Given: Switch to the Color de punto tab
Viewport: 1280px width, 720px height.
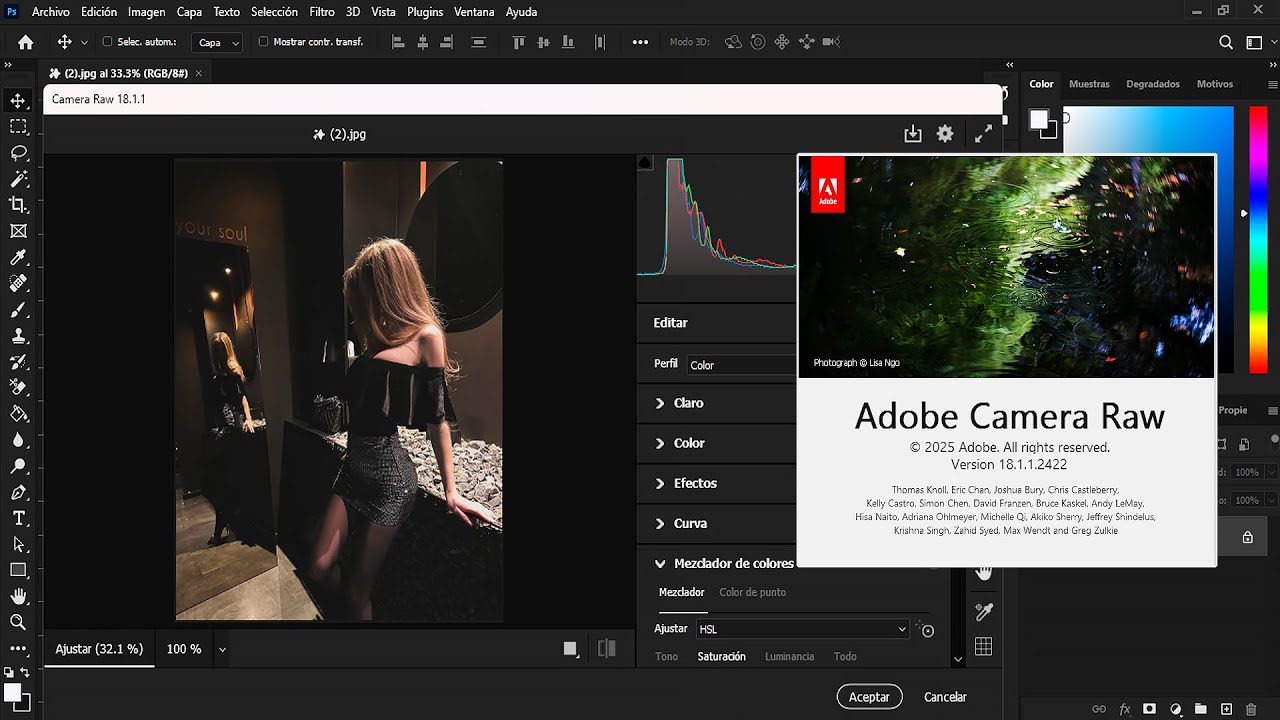Looking at the screenshot, I should point(753,592).
